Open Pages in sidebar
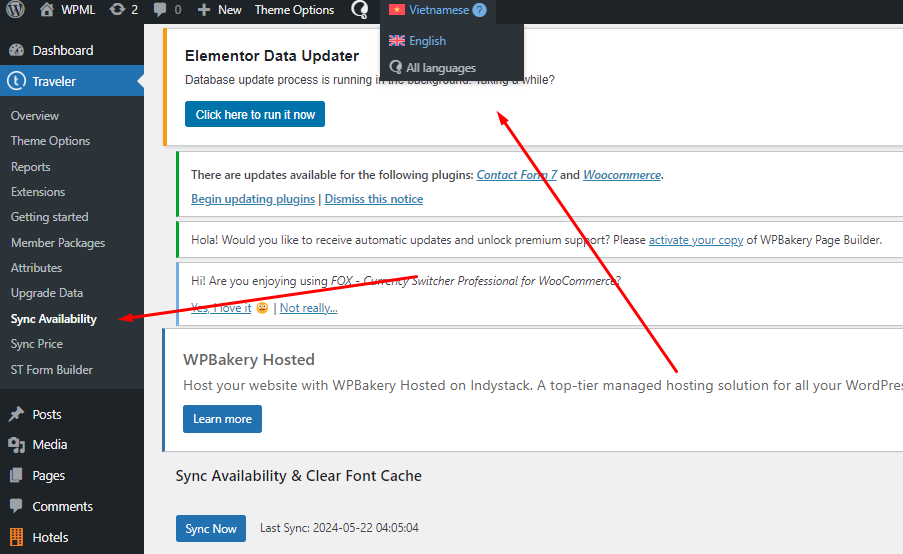Image resolution: width=903 pixels, height=554 pixels. tap(48, 476)
